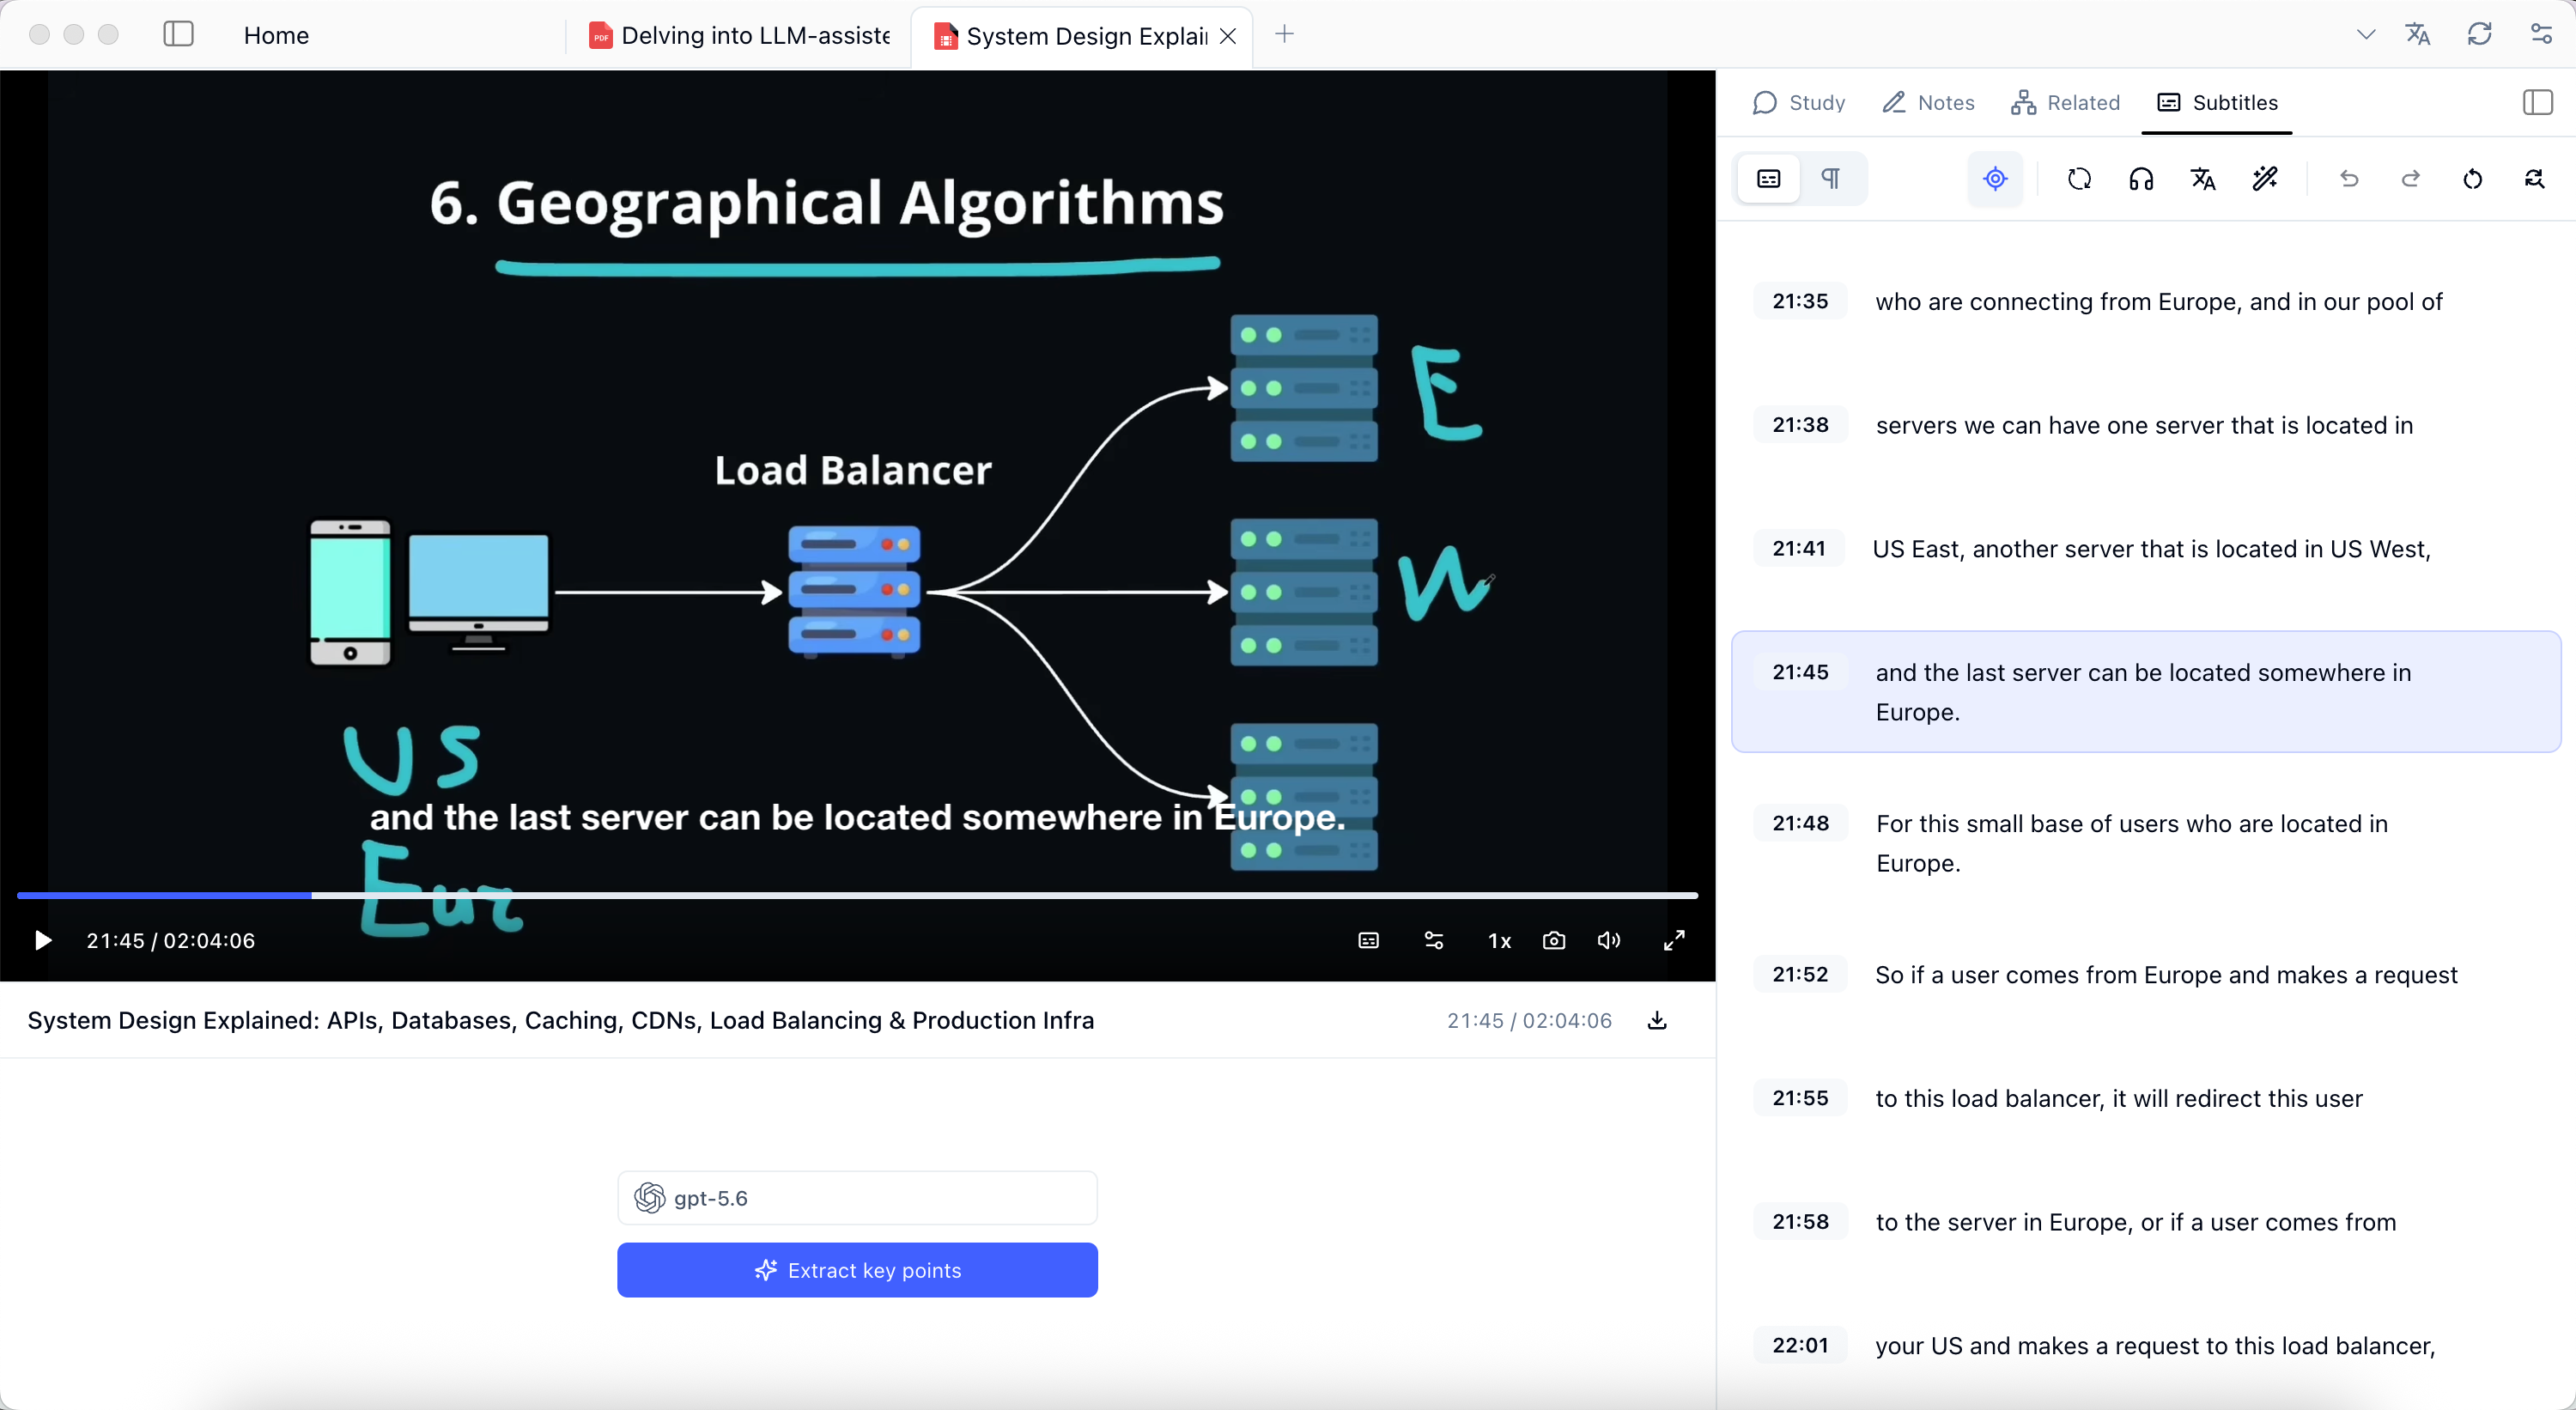Add a new tab with plus button
The height and width of the screenshot is (1410, 2576).
pyautogui.click(x=1284, y=34)
